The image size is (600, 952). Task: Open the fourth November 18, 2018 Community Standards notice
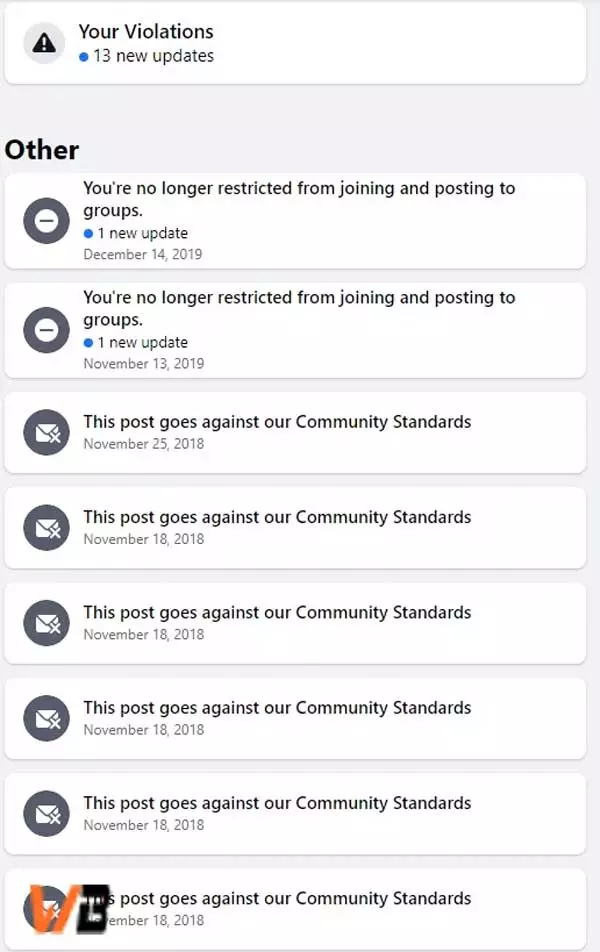[295, 814]
